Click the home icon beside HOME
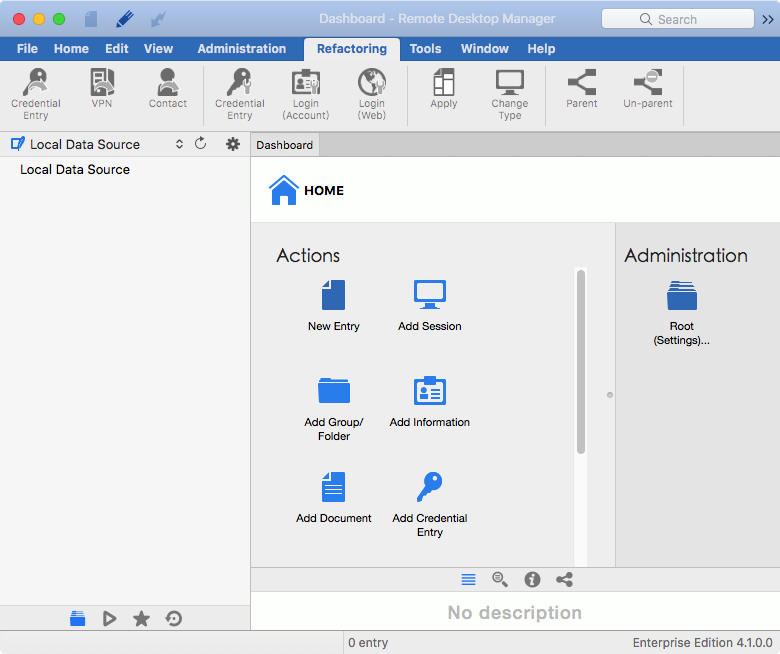 coord(284,190)
